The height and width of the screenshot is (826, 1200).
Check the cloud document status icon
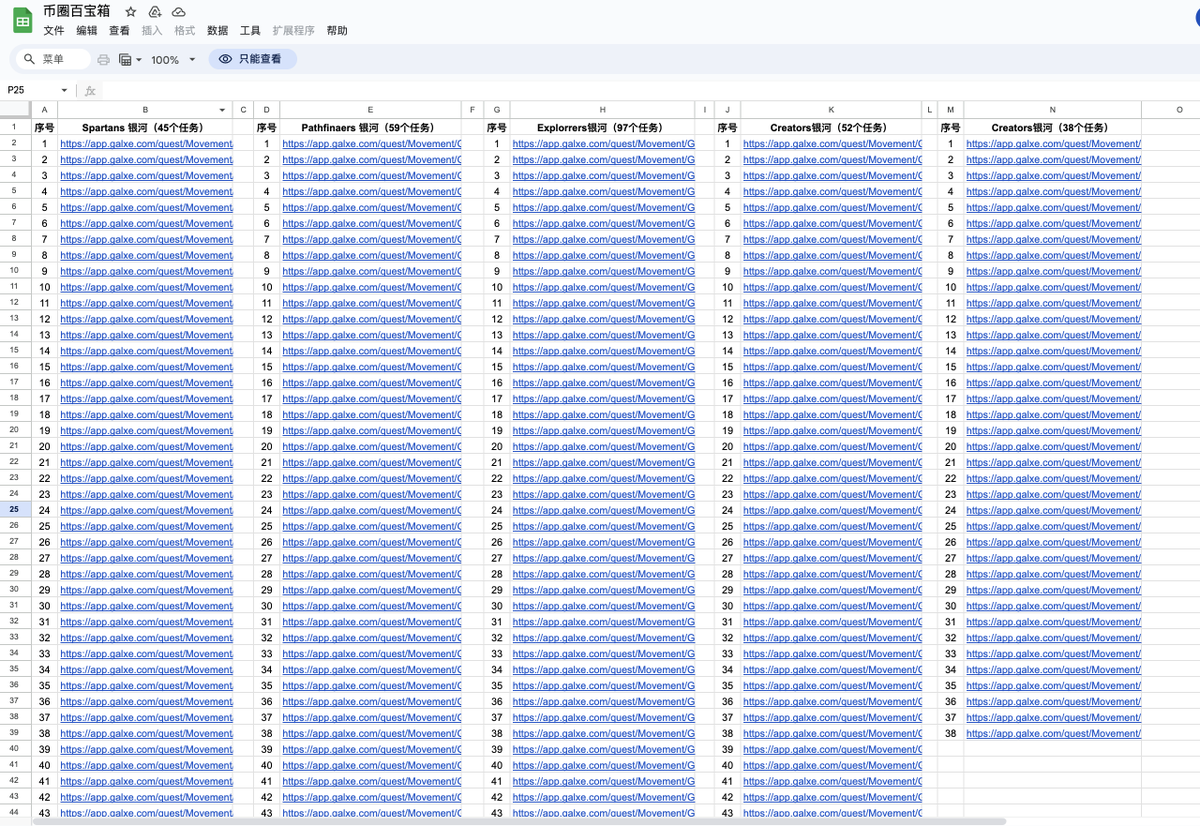coord(178,11)
